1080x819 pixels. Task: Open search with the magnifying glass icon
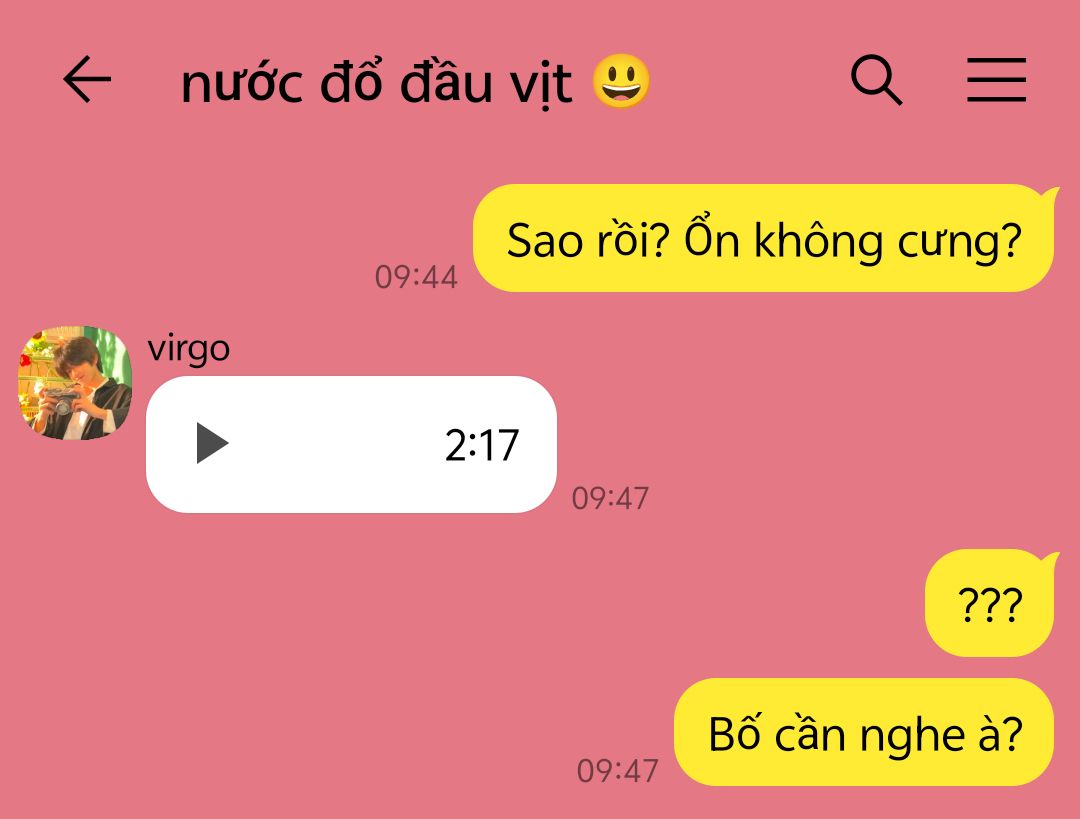(876, 80)
